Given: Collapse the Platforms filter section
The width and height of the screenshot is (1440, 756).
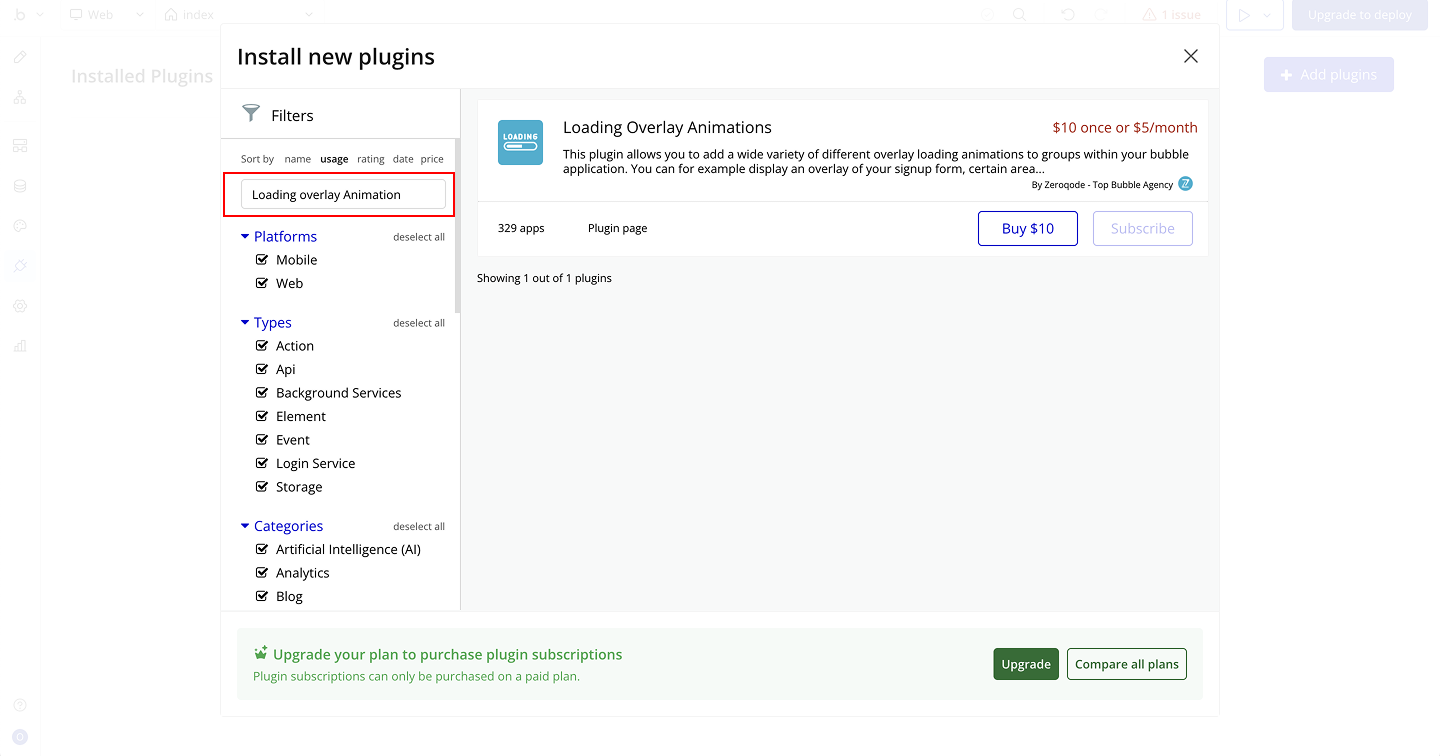Looking at the screenshot, I should click(x=245, y=237).
